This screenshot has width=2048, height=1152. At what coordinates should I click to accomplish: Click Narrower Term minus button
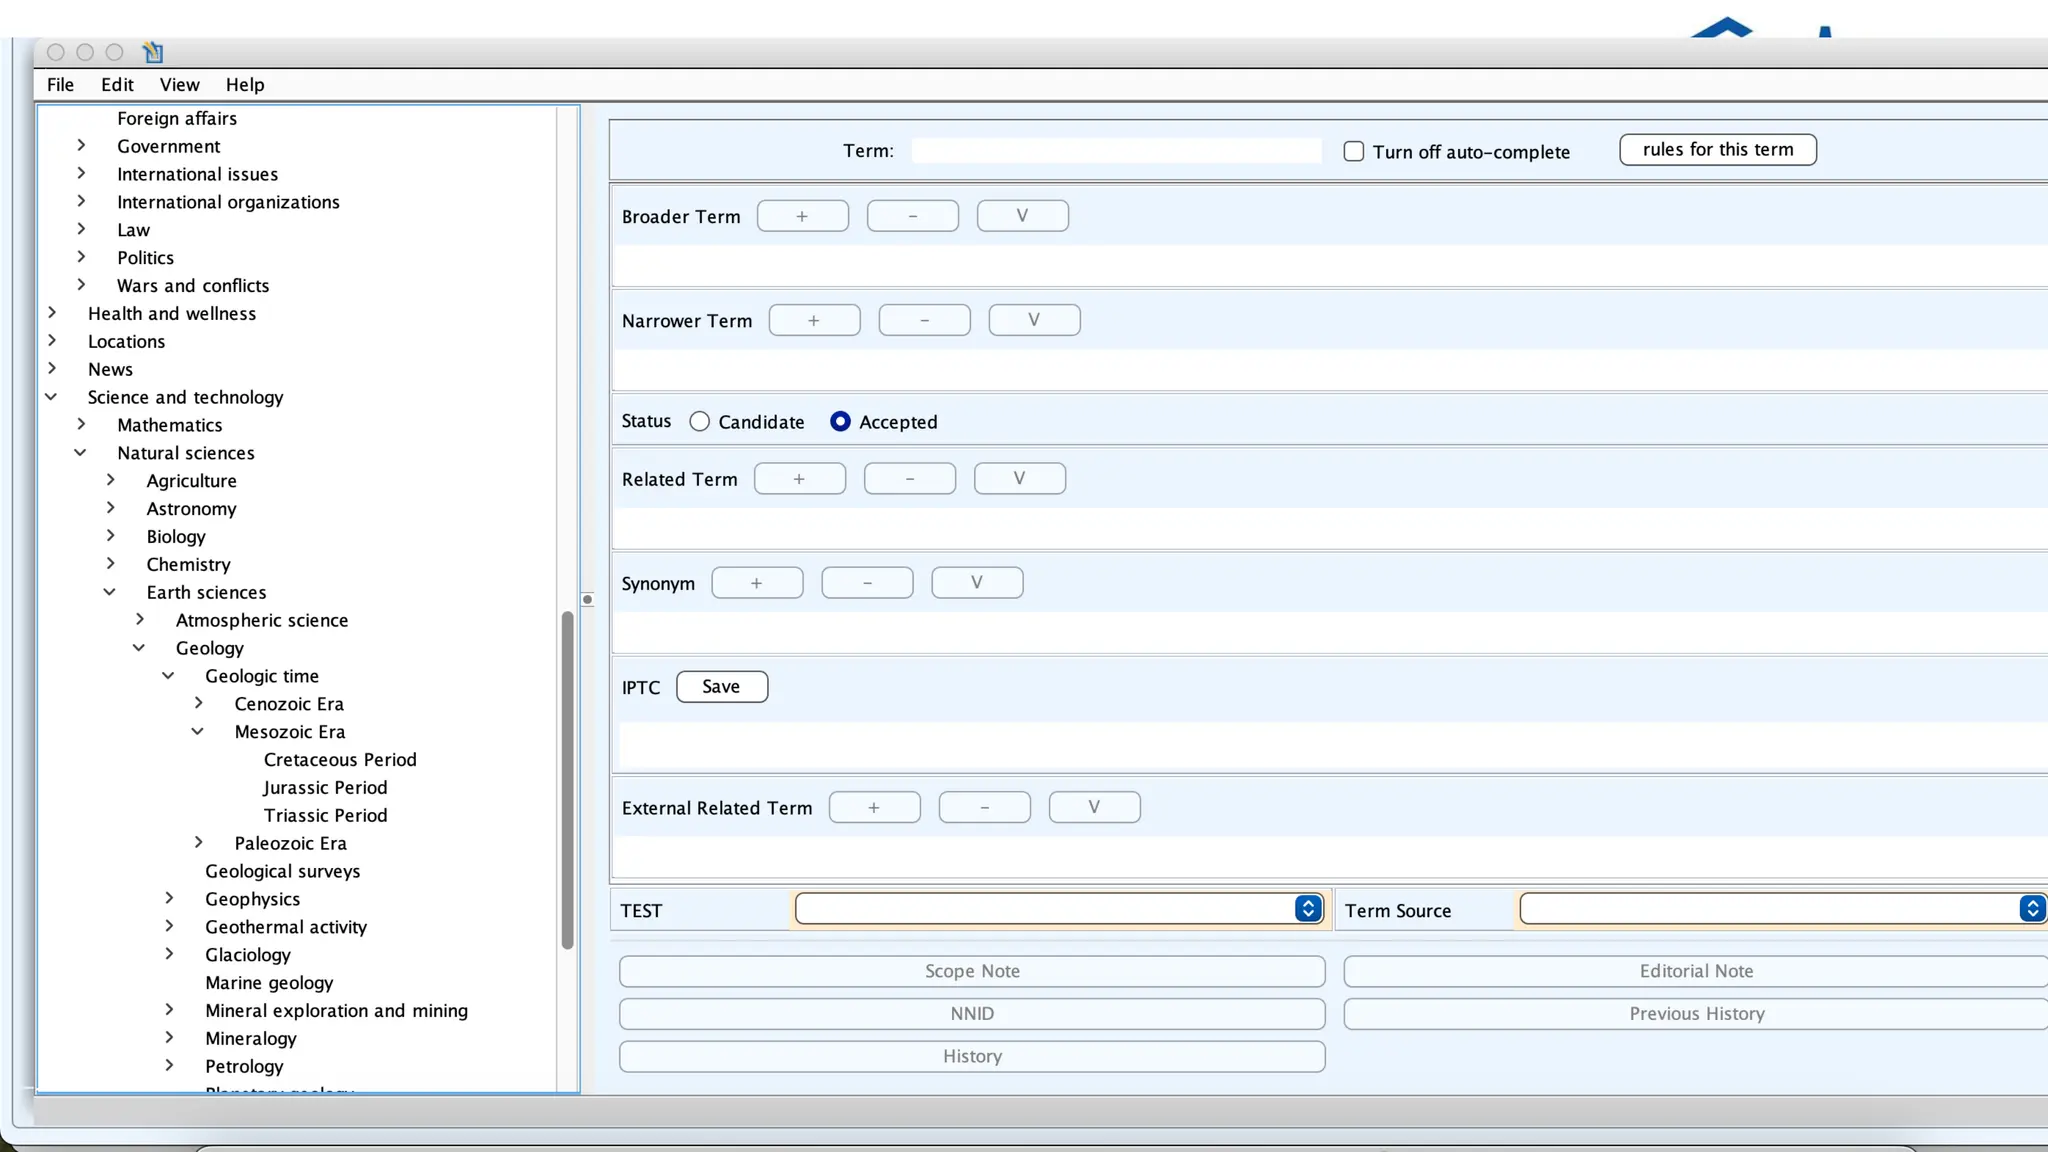(924, 320)
